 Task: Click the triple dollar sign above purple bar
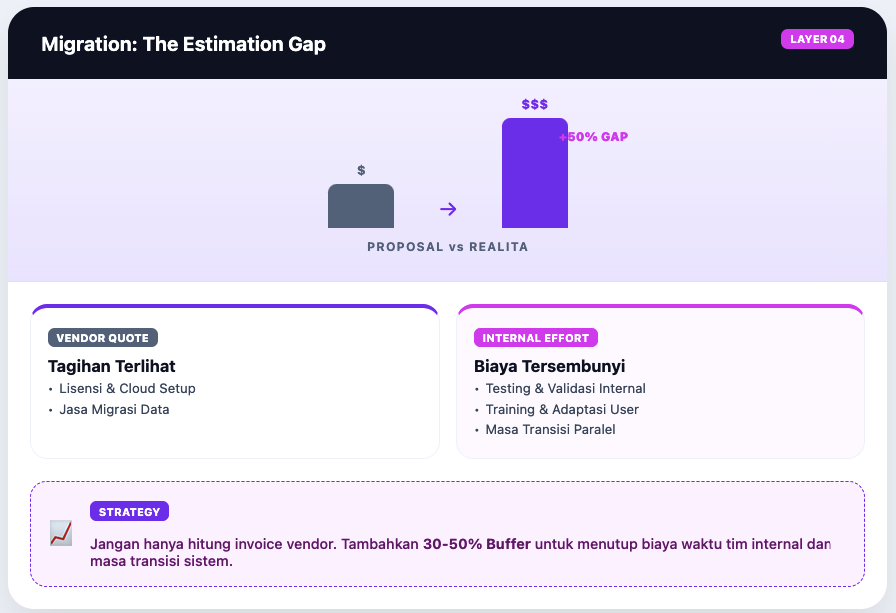click(x=535, y=104)
